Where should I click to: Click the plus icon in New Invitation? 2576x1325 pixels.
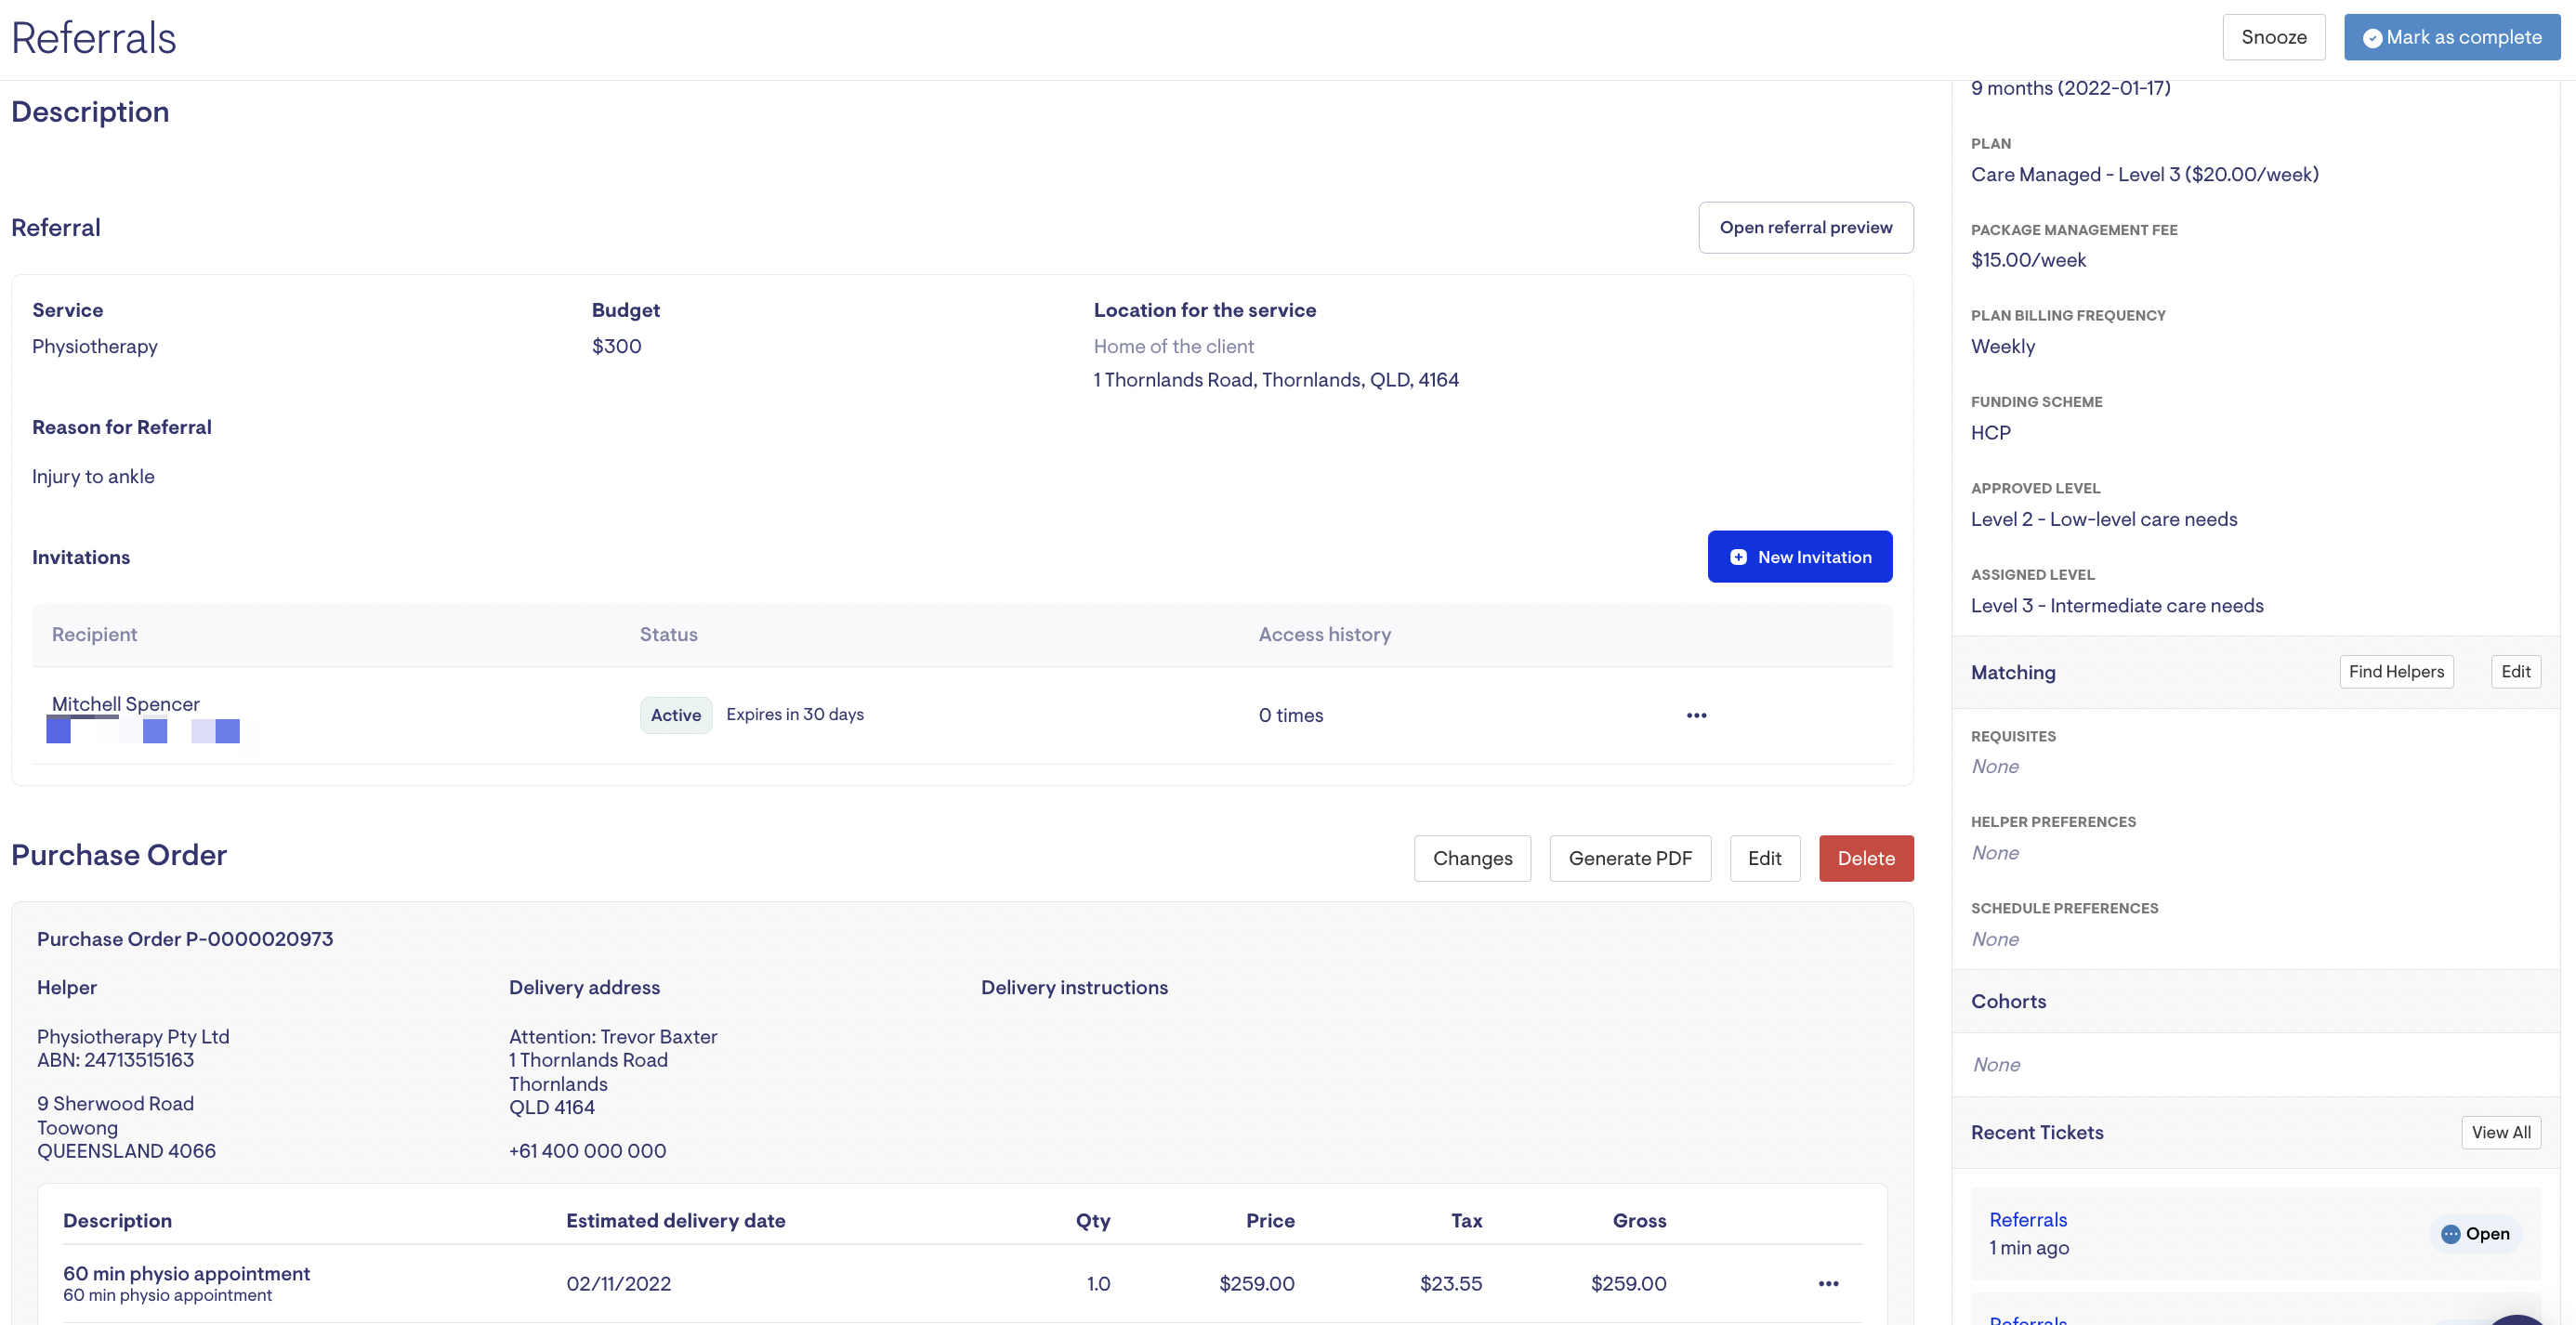1738,557
